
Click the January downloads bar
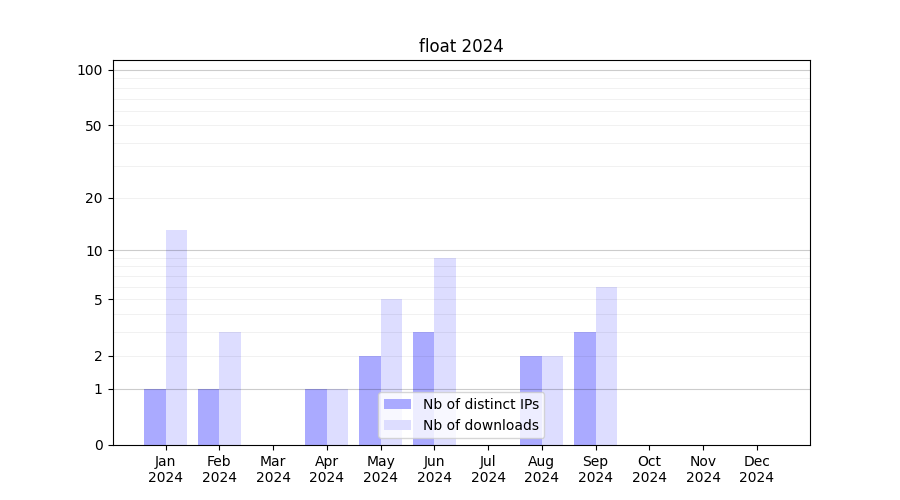click(176, 337)
